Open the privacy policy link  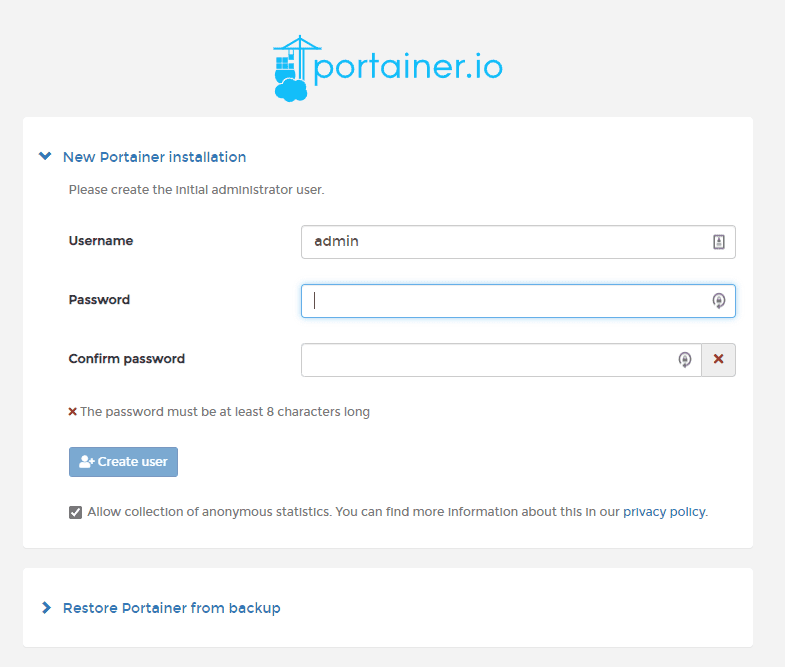pyautogui.click(x=664, y=512)
